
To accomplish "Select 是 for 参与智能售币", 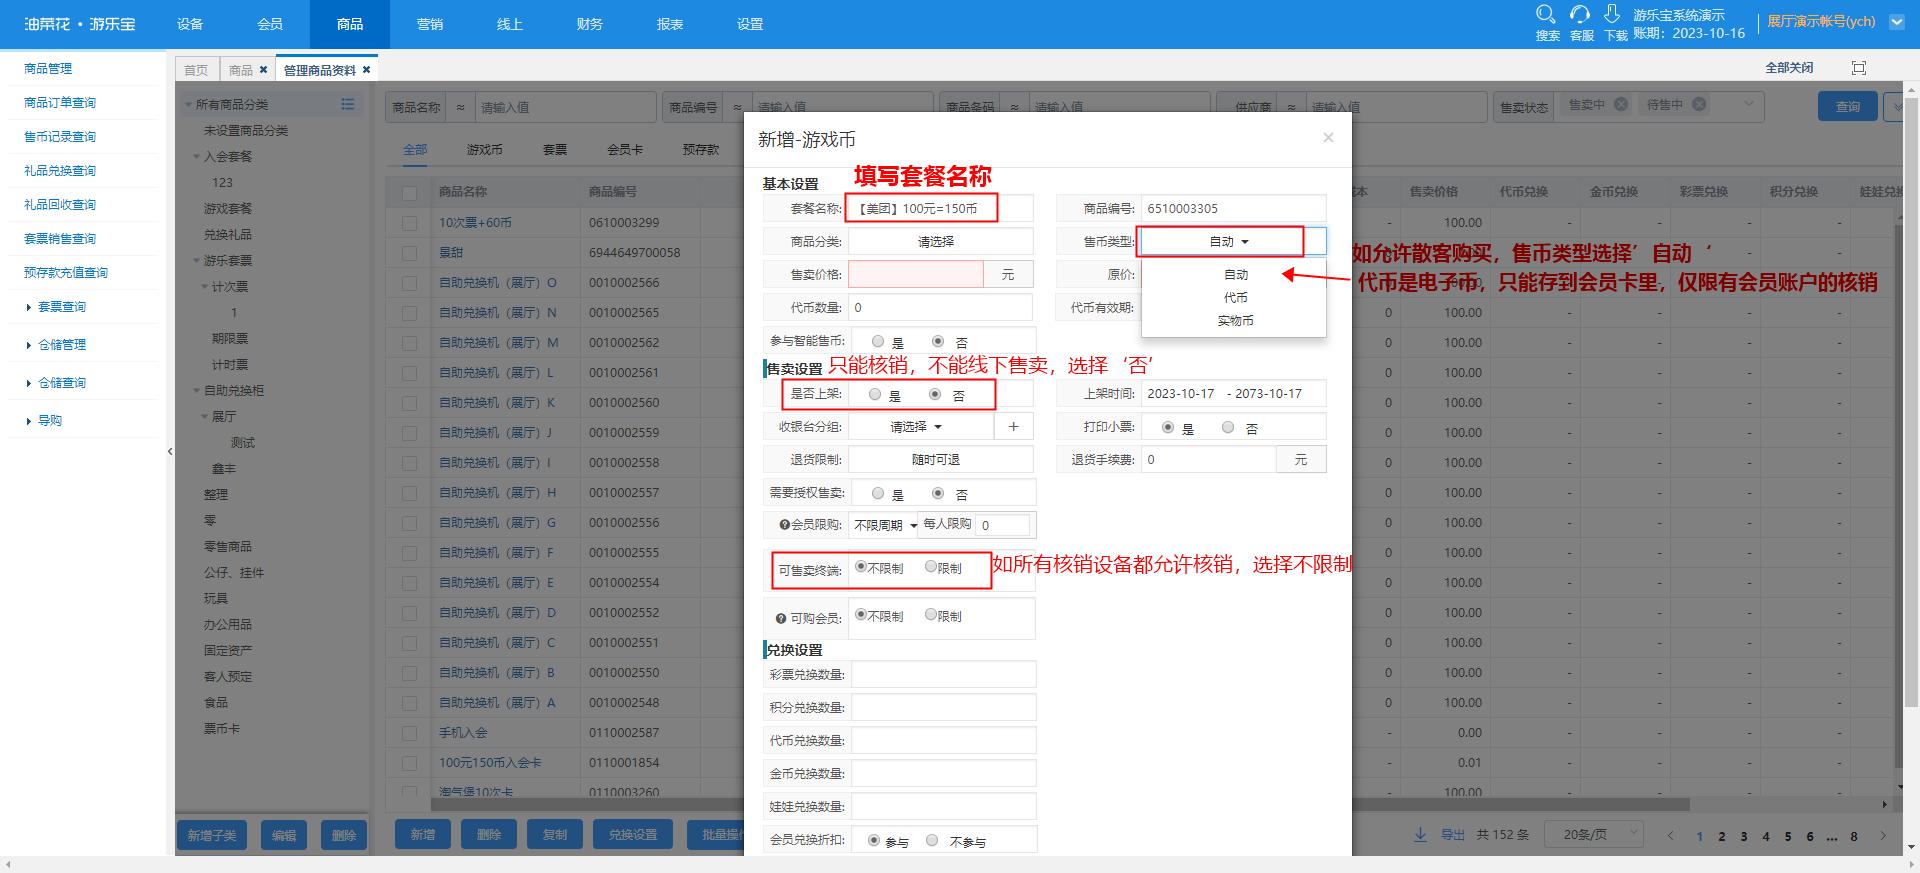I will (878, 341).
